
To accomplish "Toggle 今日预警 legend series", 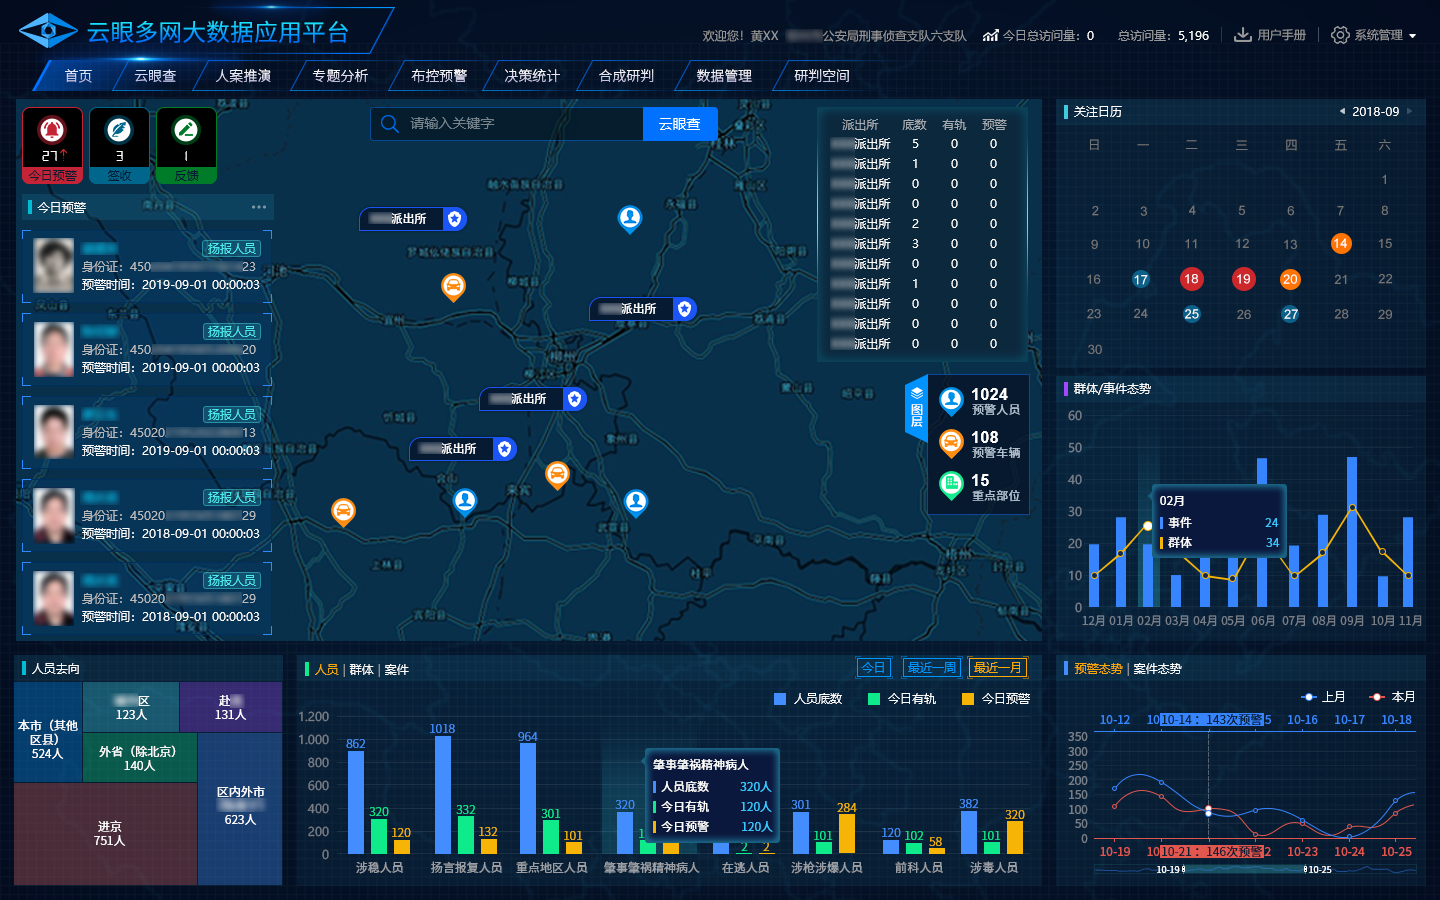I will [996, 699].
